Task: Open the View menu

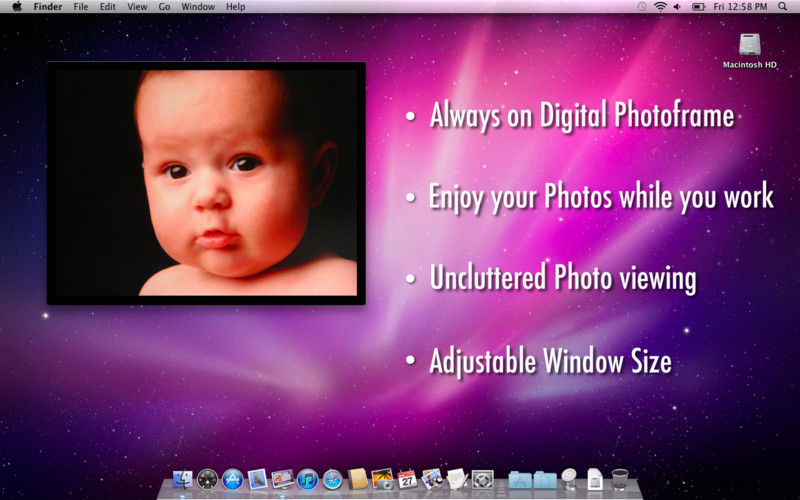Action: coord(137,7)
